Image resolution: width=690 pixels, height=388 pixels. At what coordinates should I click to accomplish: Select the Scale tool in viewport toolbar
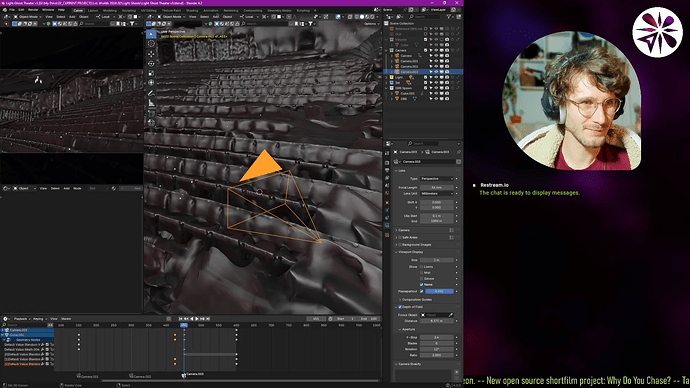(151, 73)
